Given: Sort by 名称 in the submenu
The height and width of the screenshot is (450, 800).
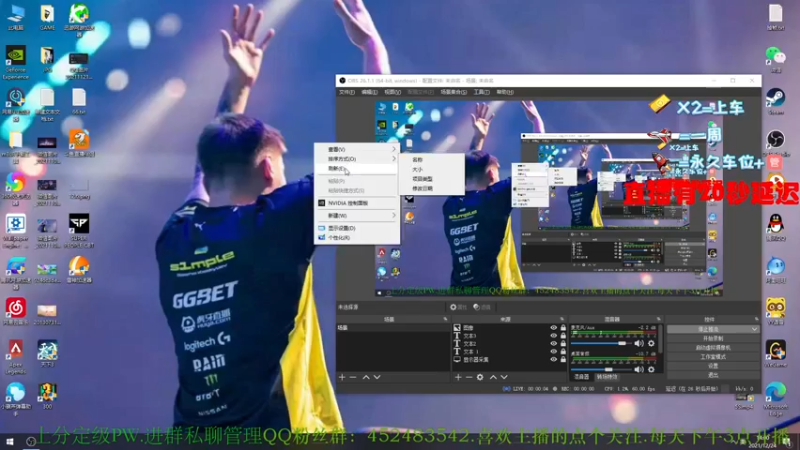Looking at the screenshot, I should click(432, 160).
